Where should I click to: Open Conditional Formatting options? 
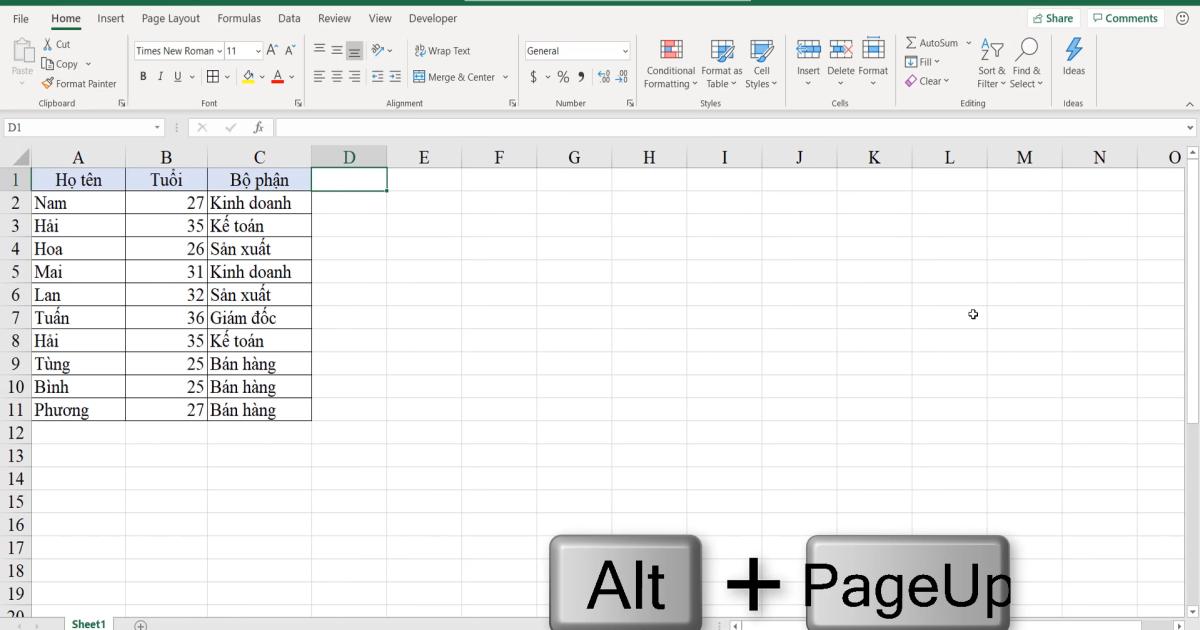[x=670, y=65]
